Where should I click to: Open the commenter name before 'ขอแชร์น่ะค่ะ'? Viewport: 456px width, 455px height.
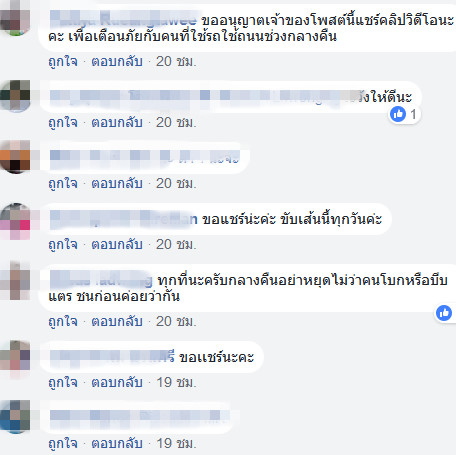[123, 219]
